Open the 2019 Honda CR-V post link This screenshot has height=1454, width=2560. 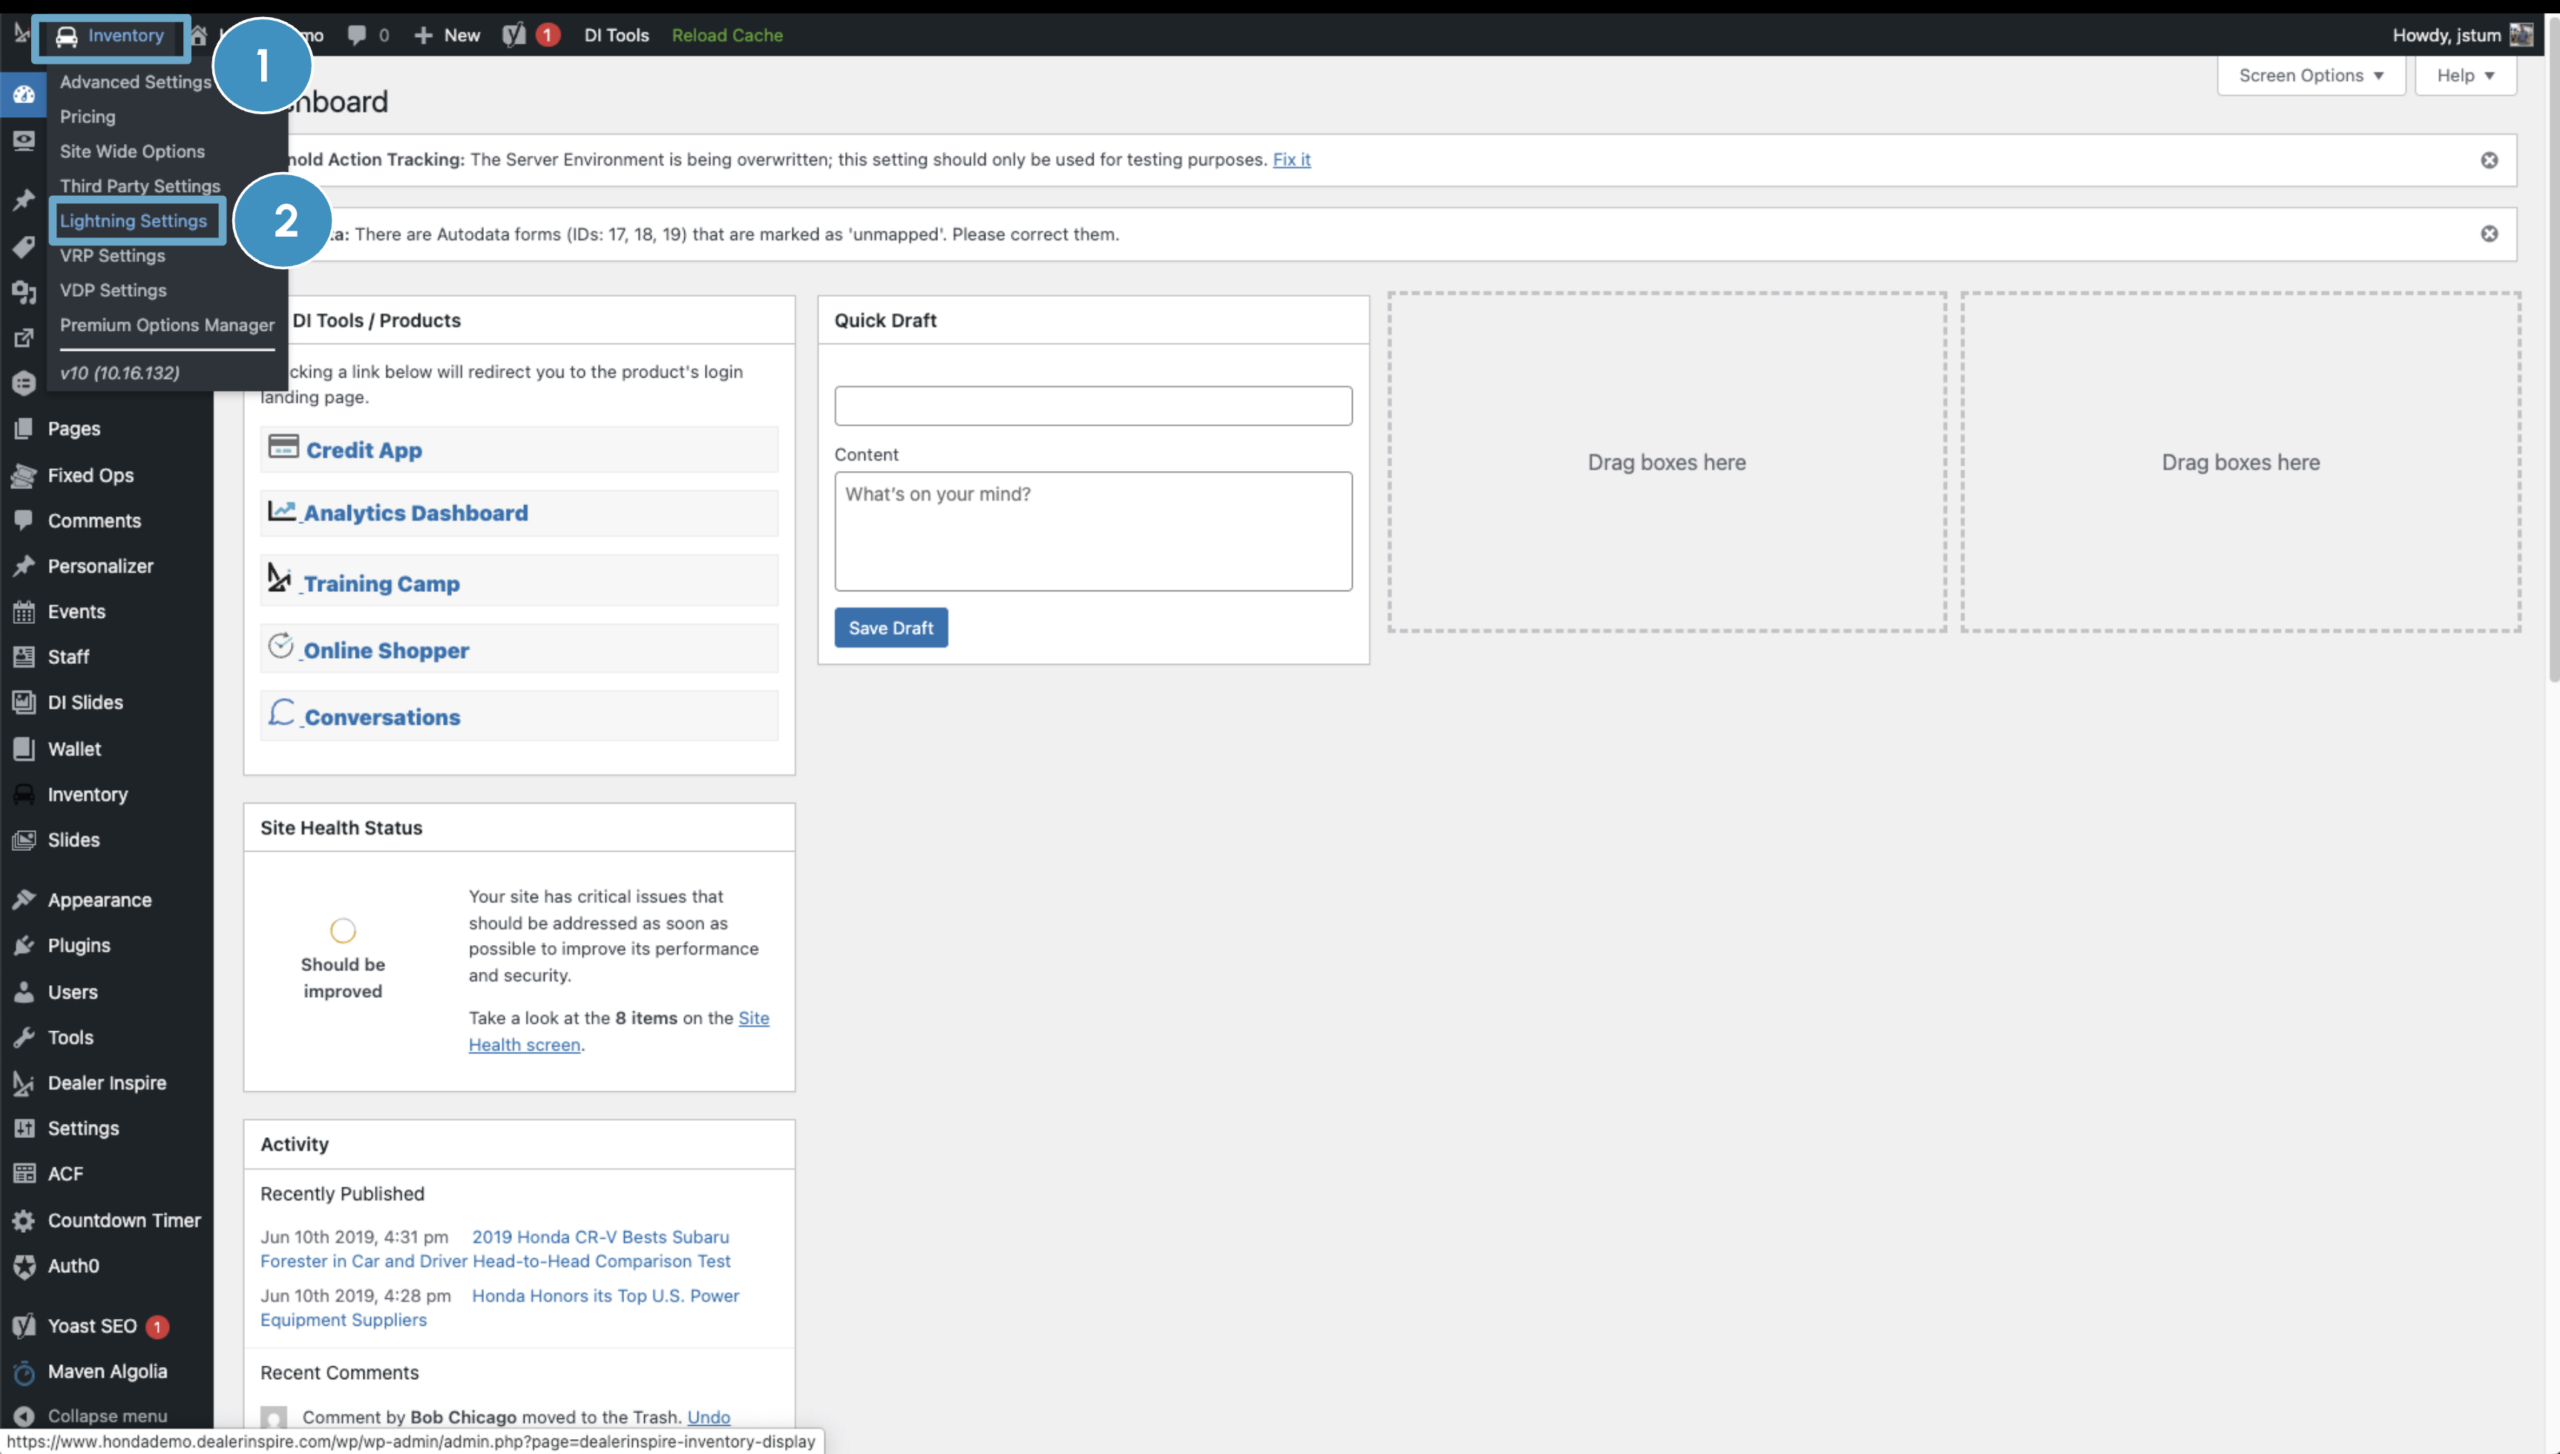click(x=496, y=1249)
